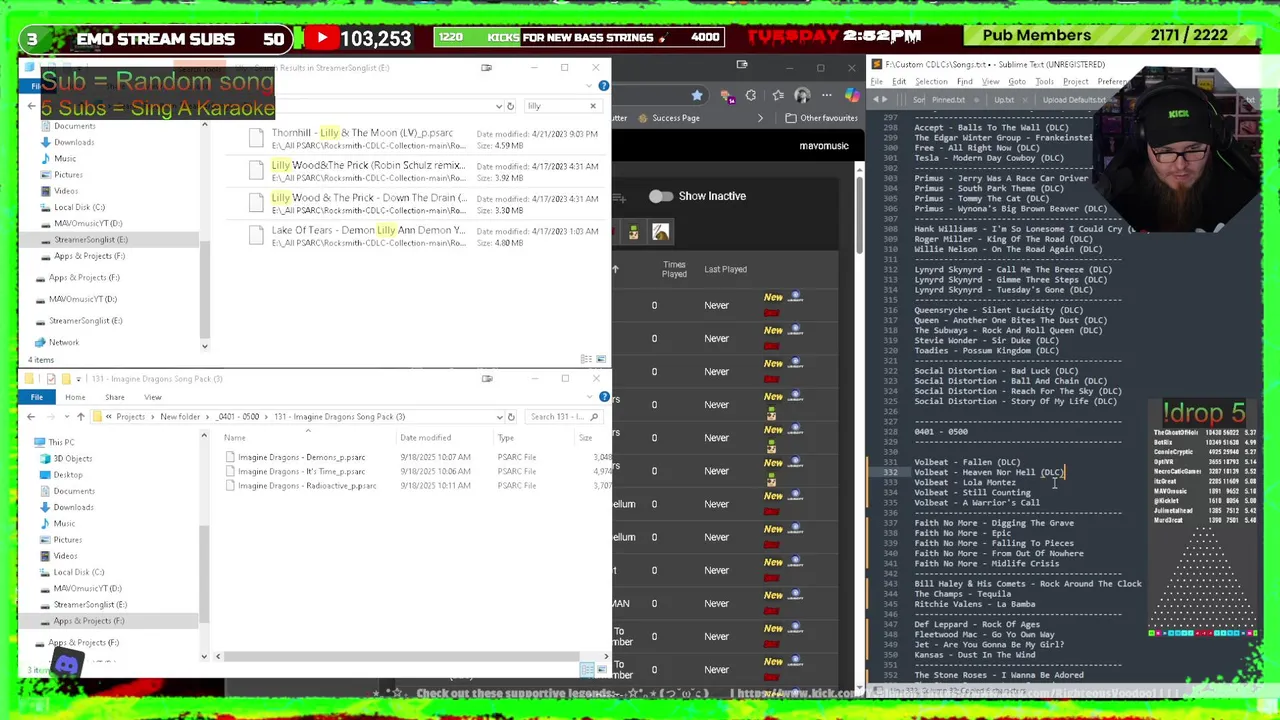This screenshot has height=720, width=1280.
Task: Open the browser profile avatar
Action: point(802,96)
